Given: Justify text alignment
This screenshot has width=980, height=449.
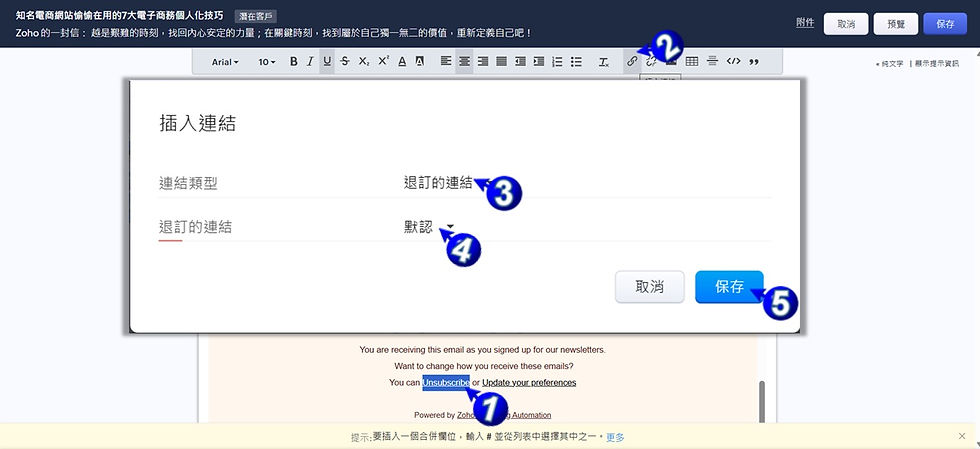Looking at the screenshot, I should click(x=501, y=62).
